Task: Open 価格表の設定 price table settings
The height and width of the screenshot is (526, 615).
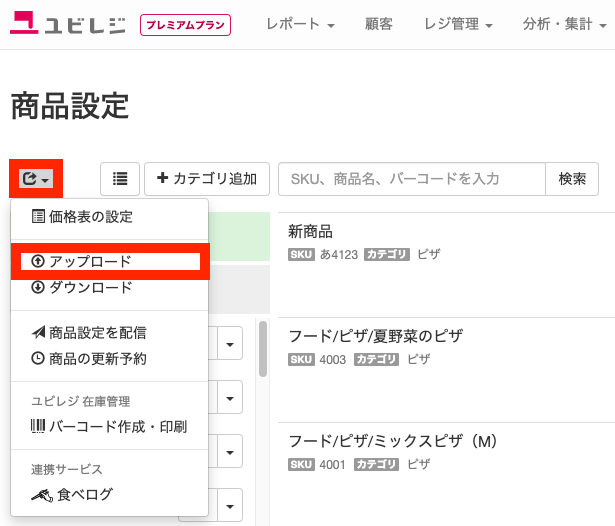Action: coord(82,217)
